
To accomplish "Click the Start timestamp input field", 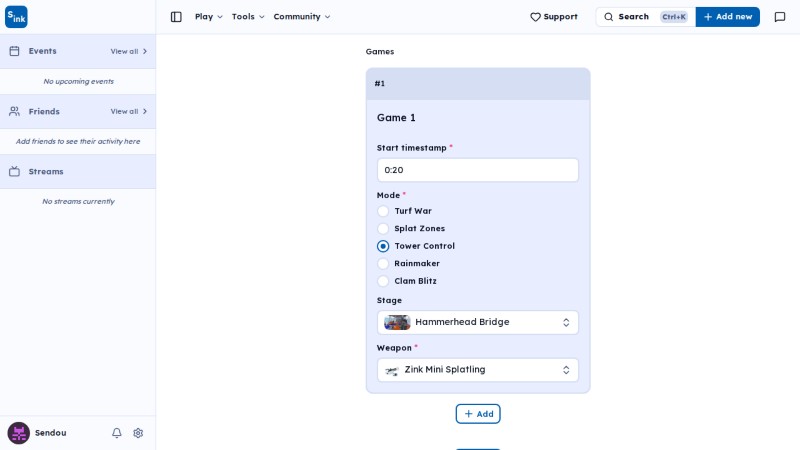I will pos(478,170).
